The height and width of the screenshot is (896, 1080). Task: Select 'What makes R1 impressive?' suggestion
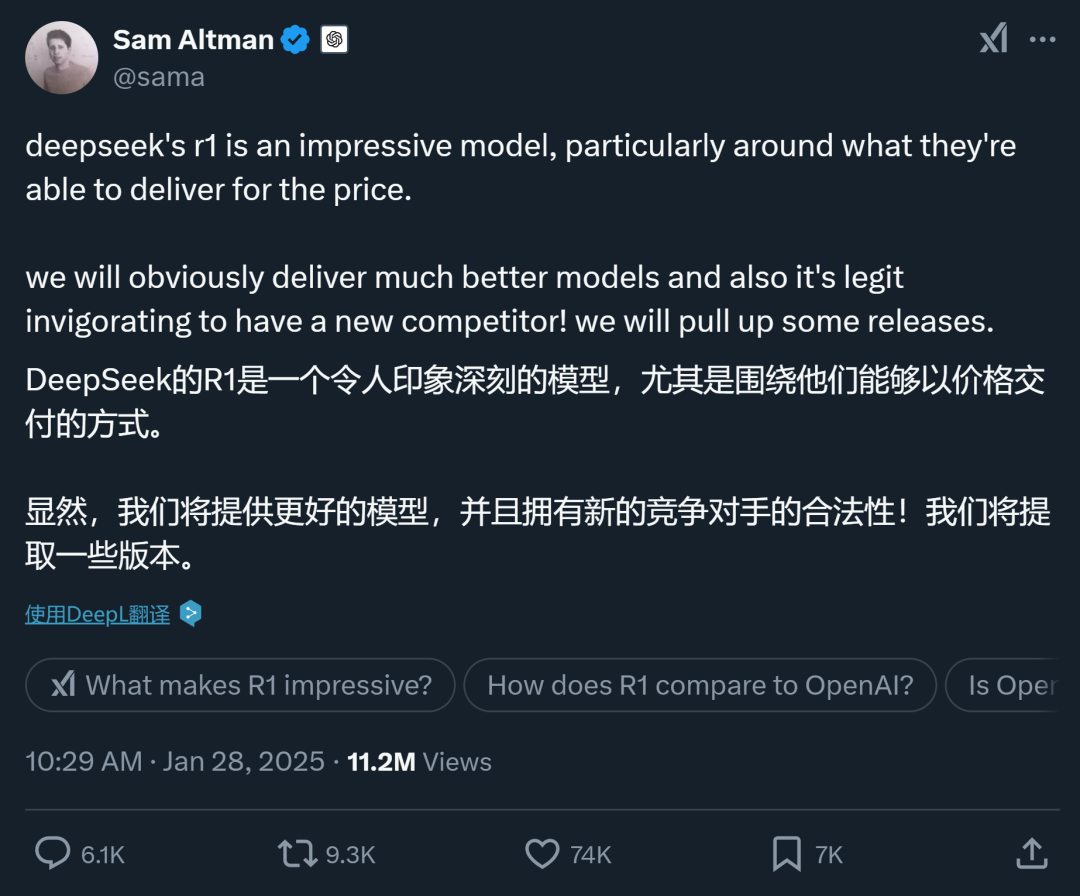[258, 685]
